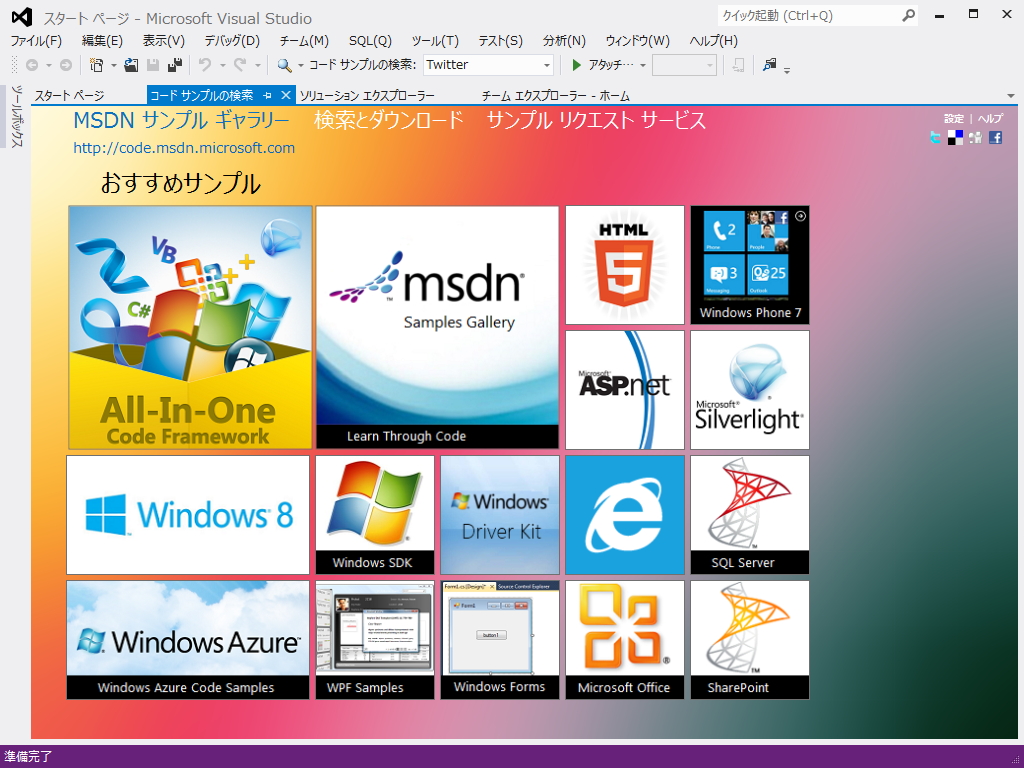Click the Twitter bird icon in the gallery header
This screenshot has width=1024, height=768.
pyautogui.click(x=935, y=137)
